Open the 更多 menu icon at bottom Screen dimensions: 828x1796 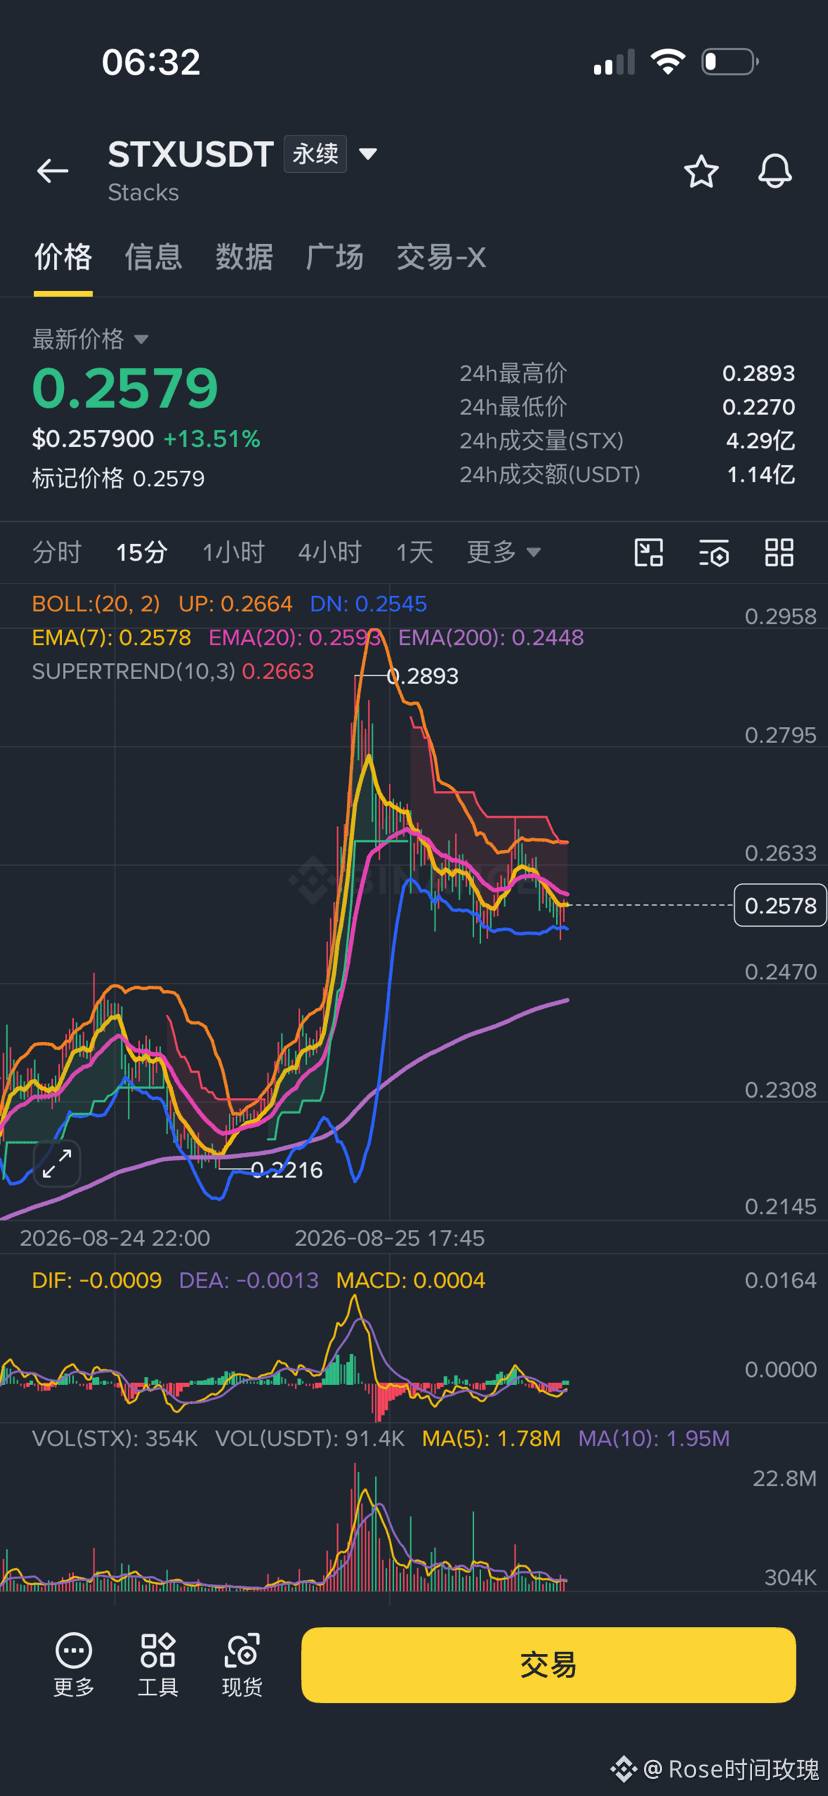click(74, 1665)
